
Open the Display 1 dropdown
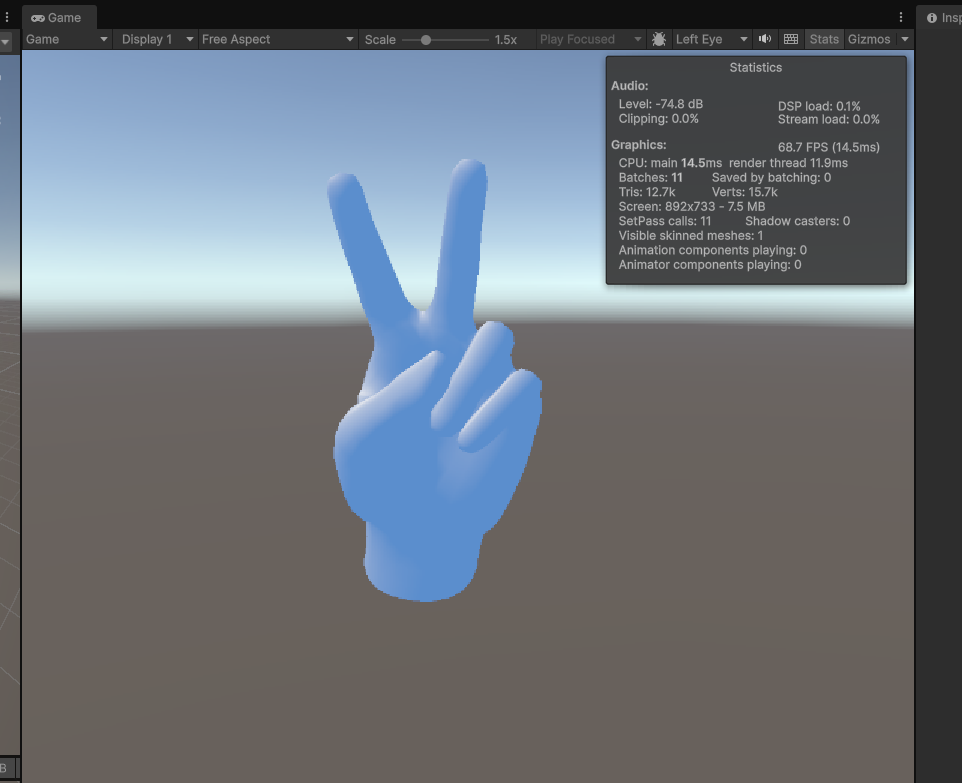pos(157,39)
